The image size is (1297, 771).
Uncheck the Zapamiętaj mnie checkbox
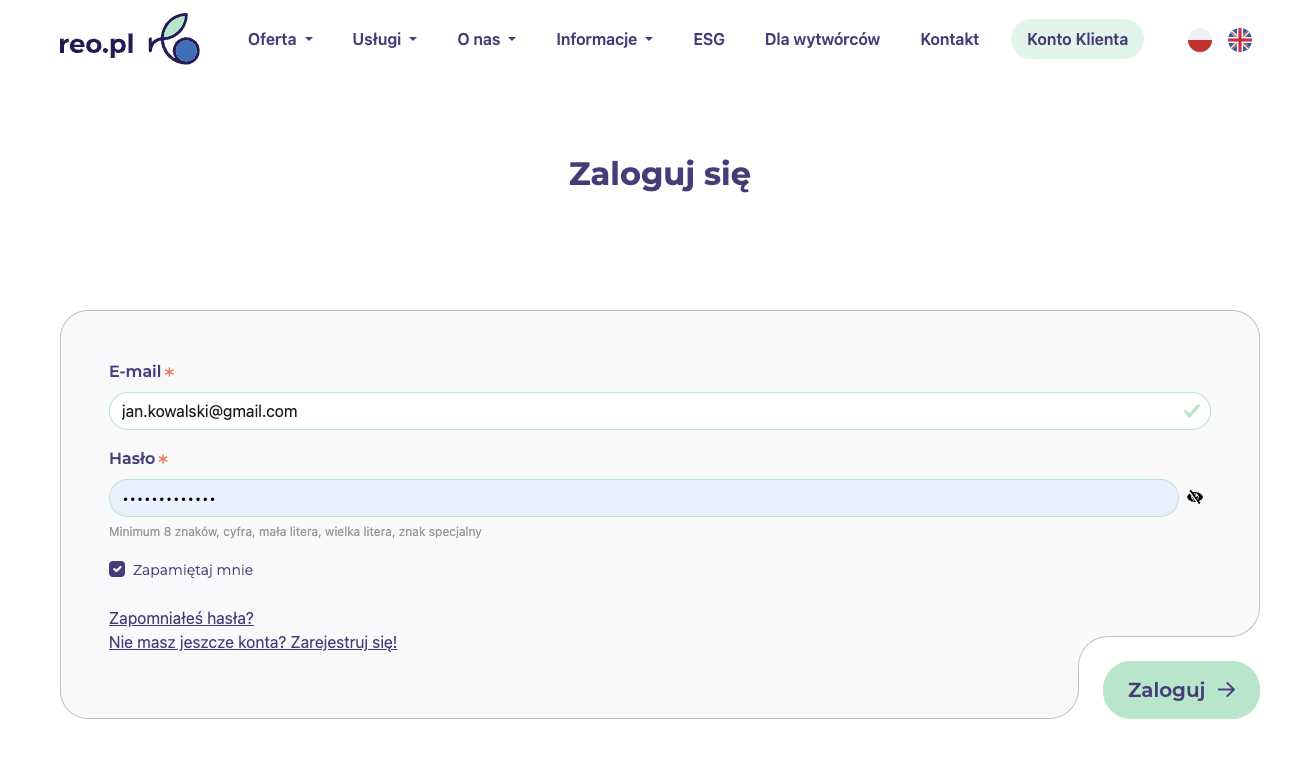pyautogui.click(x=117, y=570)
